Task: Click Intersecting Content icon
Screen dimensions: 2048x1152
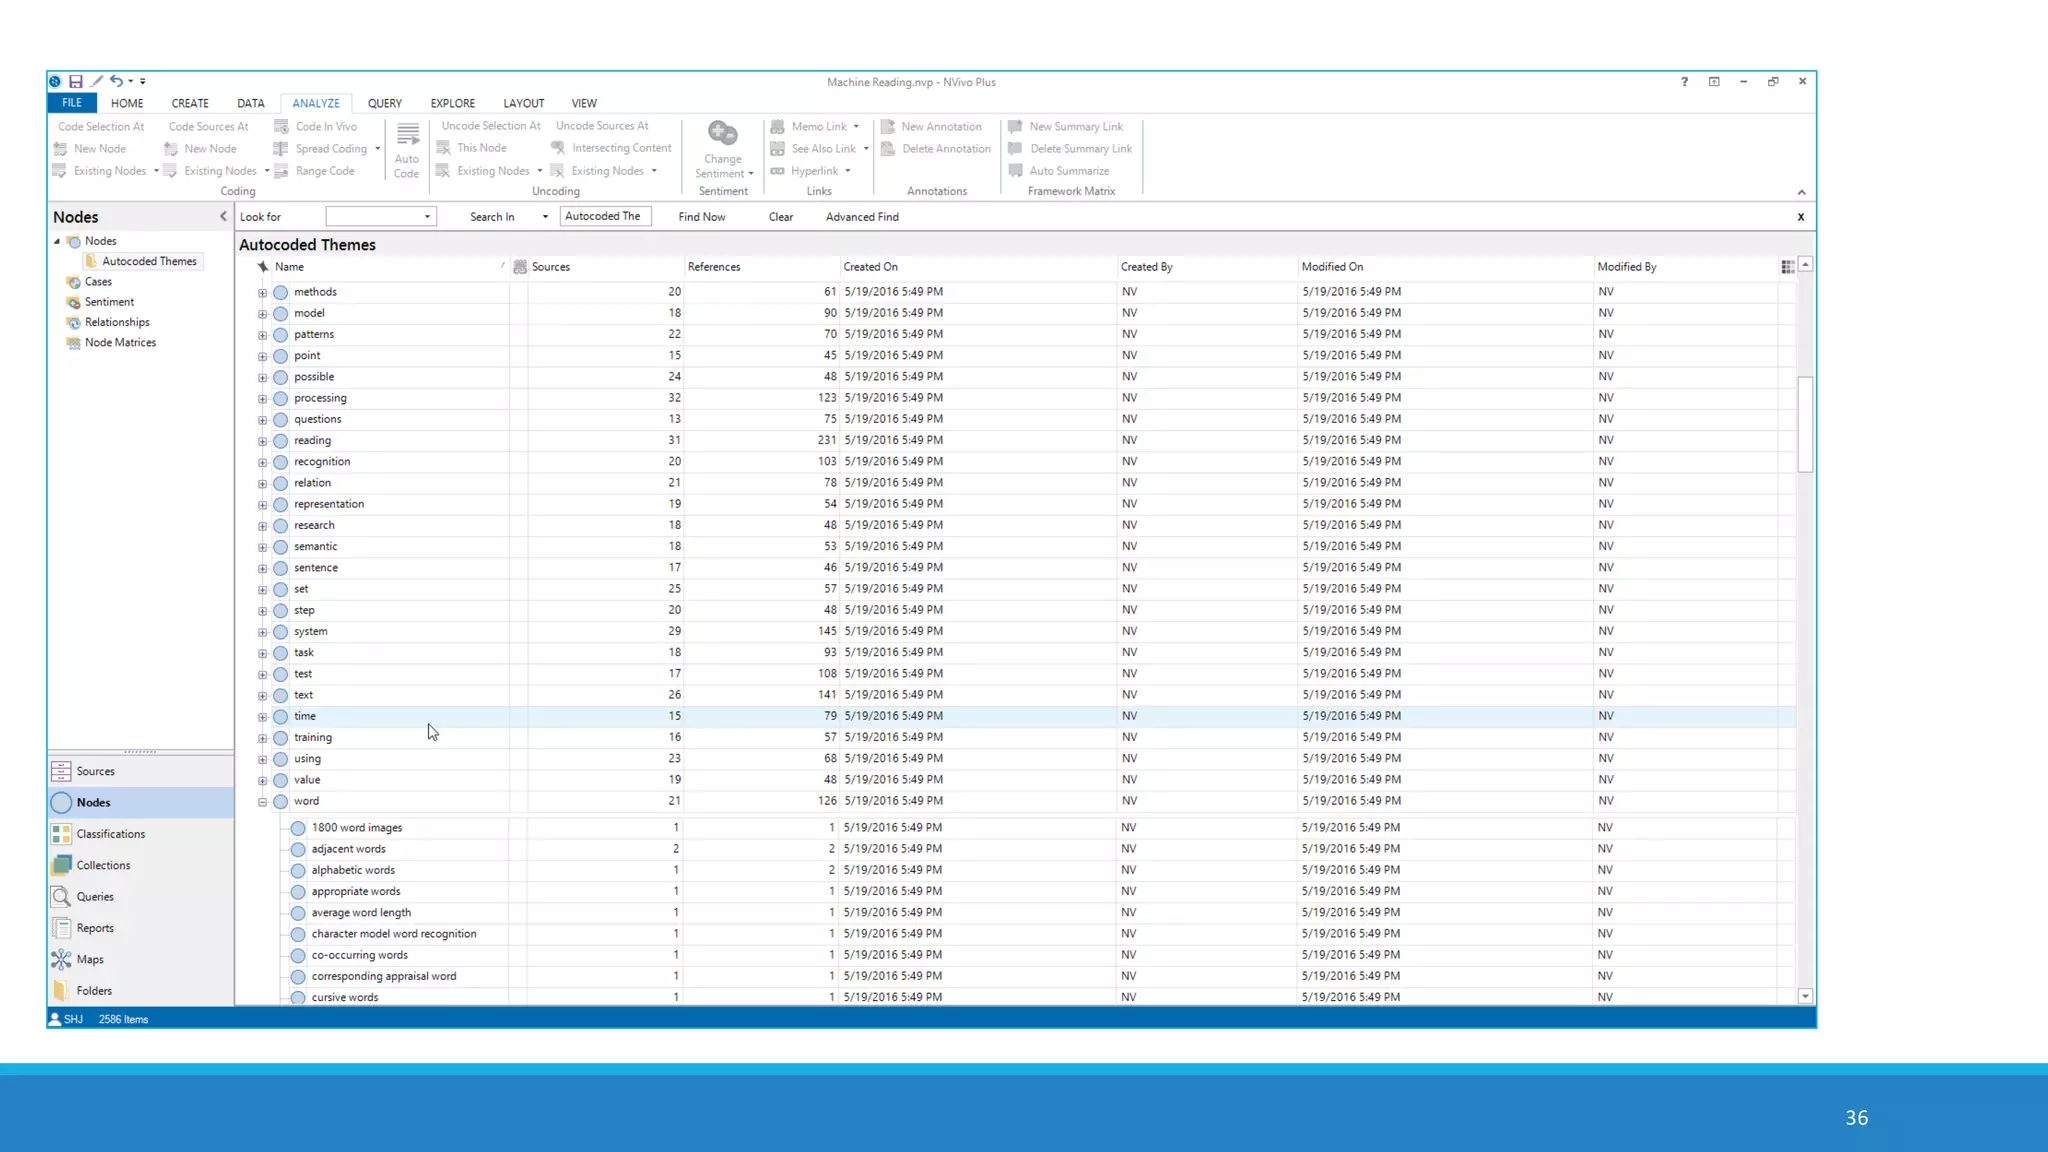Action: [558, 148]
